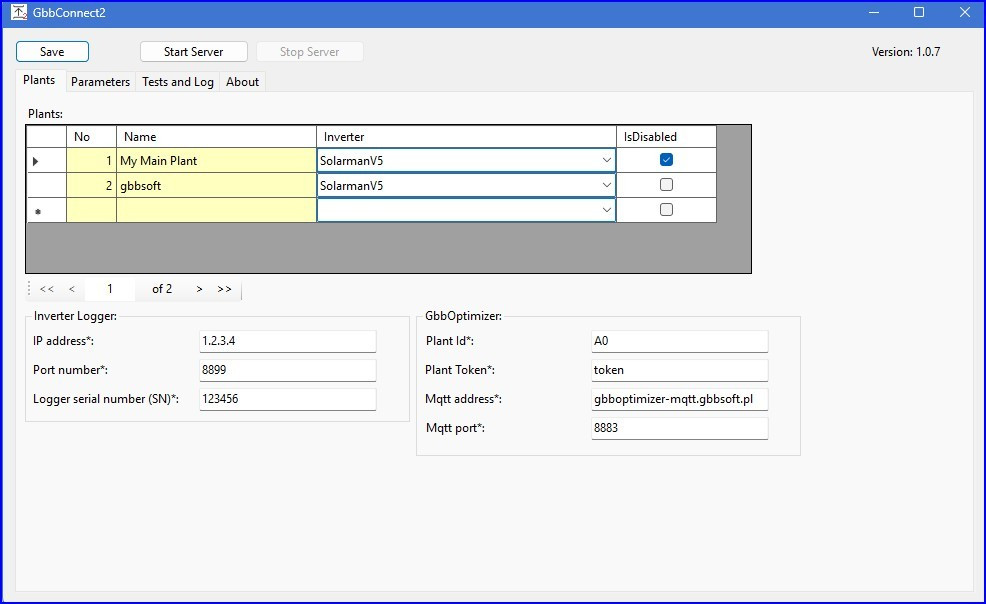
Task: Select the My Main Plant name cell
Action: [x=216, y=160]
